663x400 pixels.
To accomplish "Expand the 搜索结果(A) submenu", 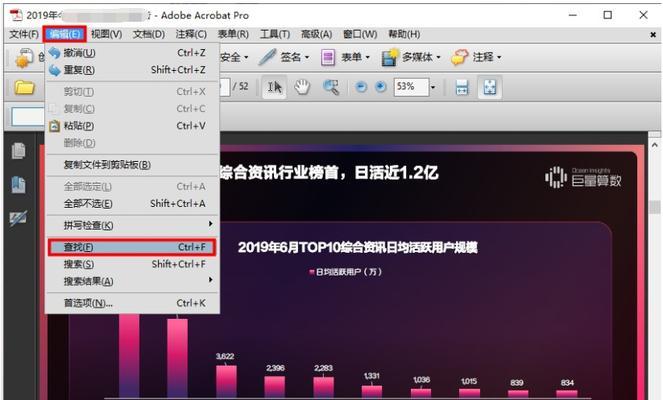I will [x=132, y=281].
